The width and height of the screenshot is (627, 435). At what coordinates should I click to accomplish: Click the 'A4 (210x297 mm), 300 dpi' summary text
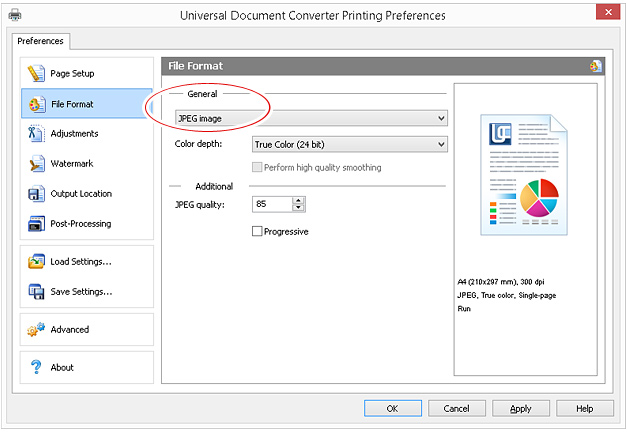click(501, 282)
